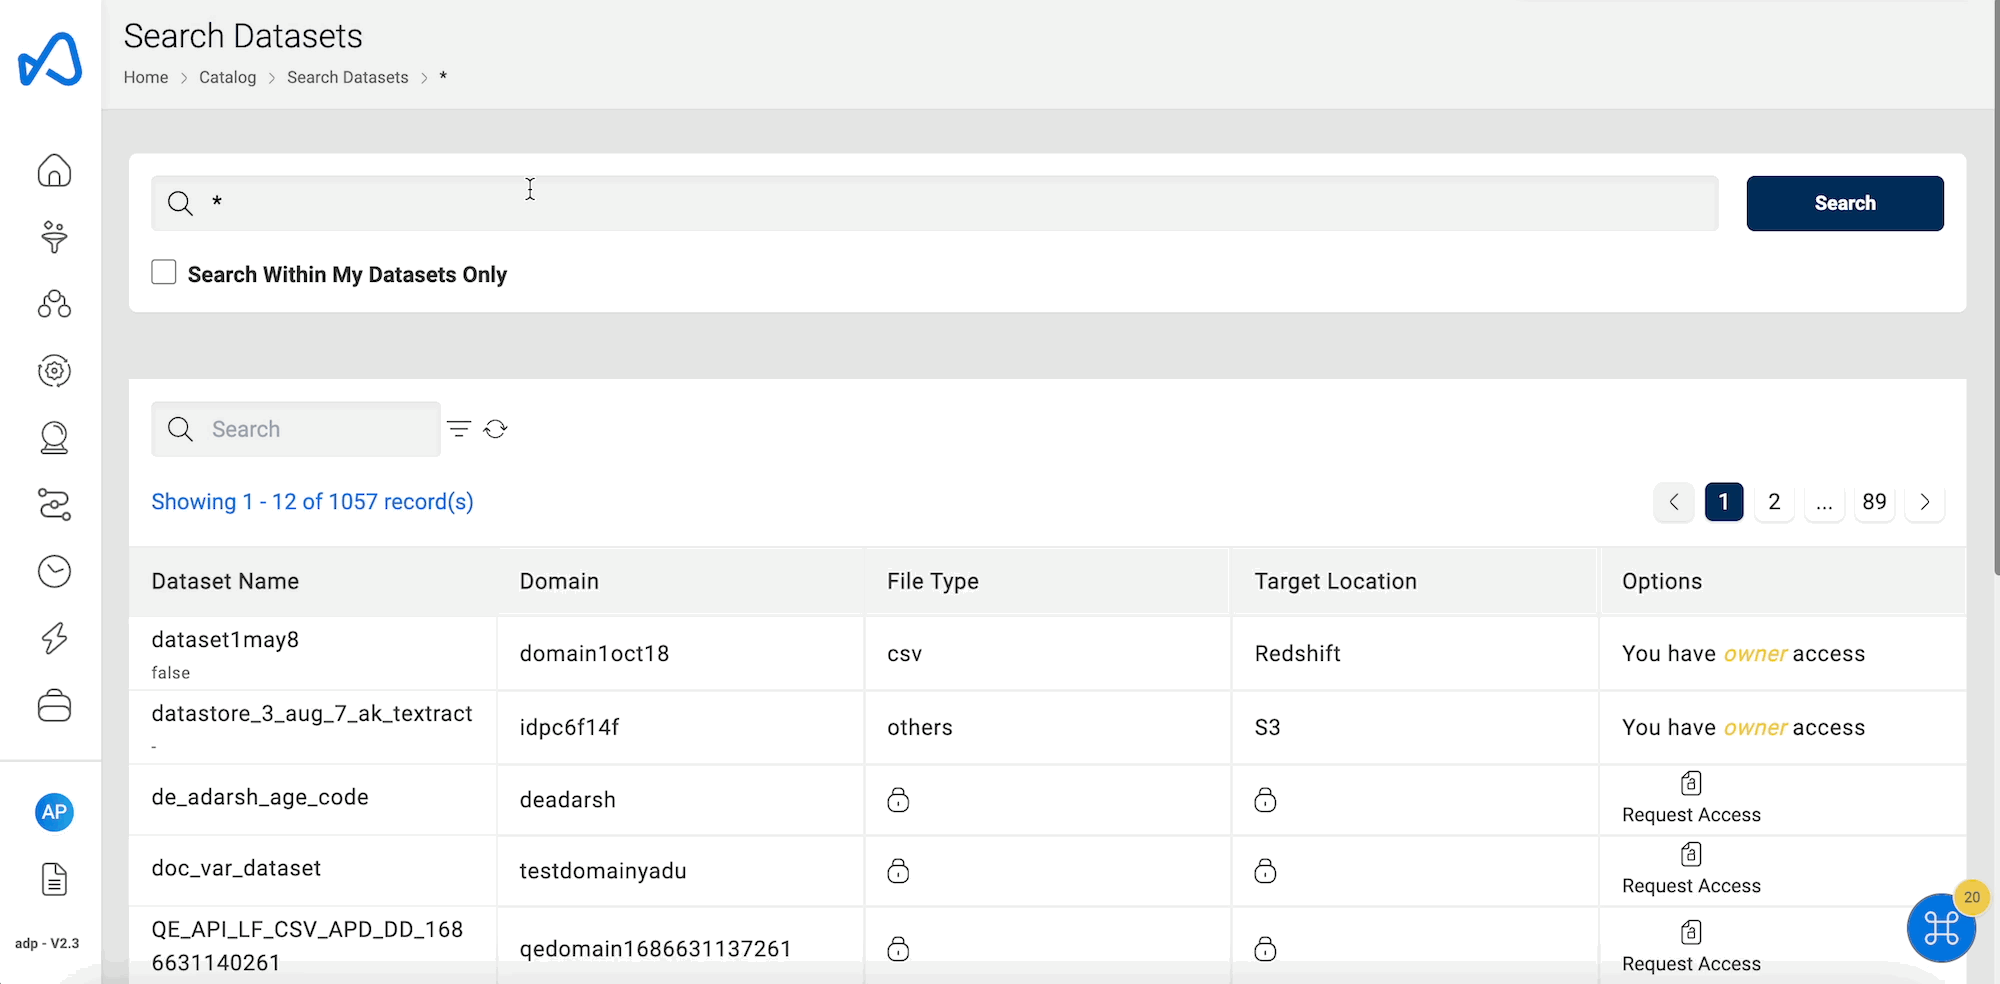Click lock icon in doc_var_dataset Target Location

pos(1265,870)
